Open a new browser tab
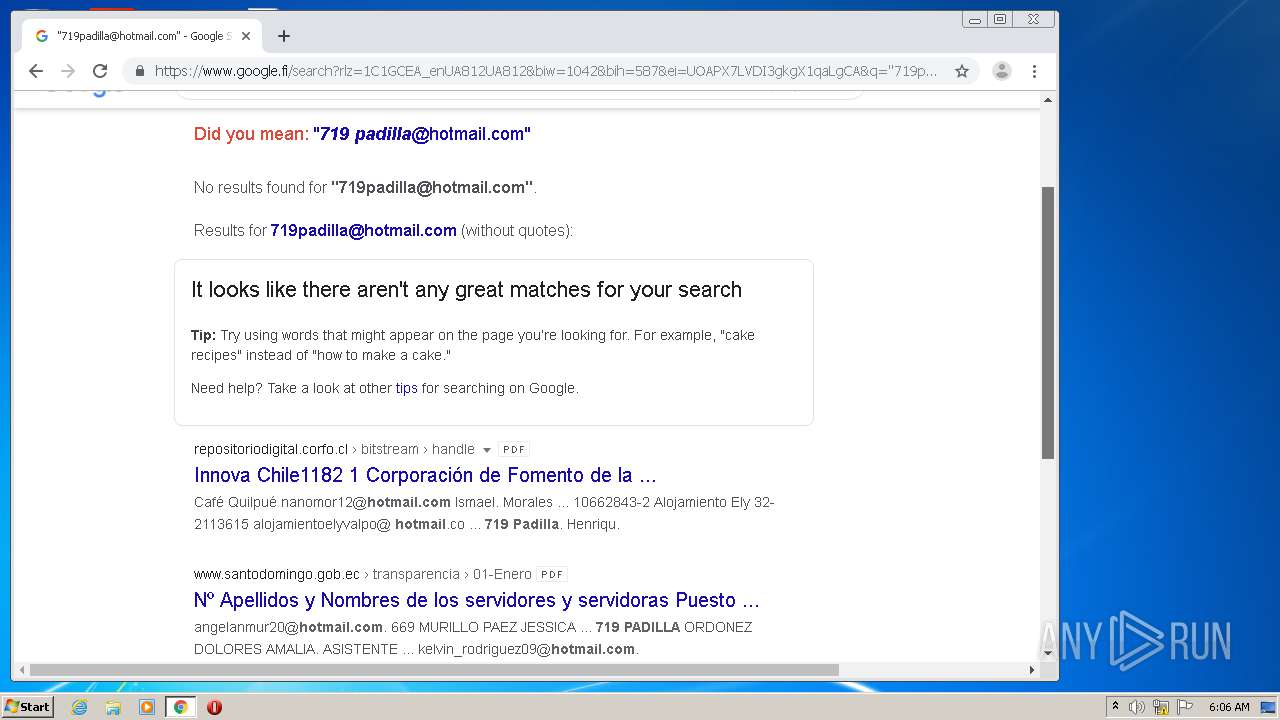 tap(284, 36)
